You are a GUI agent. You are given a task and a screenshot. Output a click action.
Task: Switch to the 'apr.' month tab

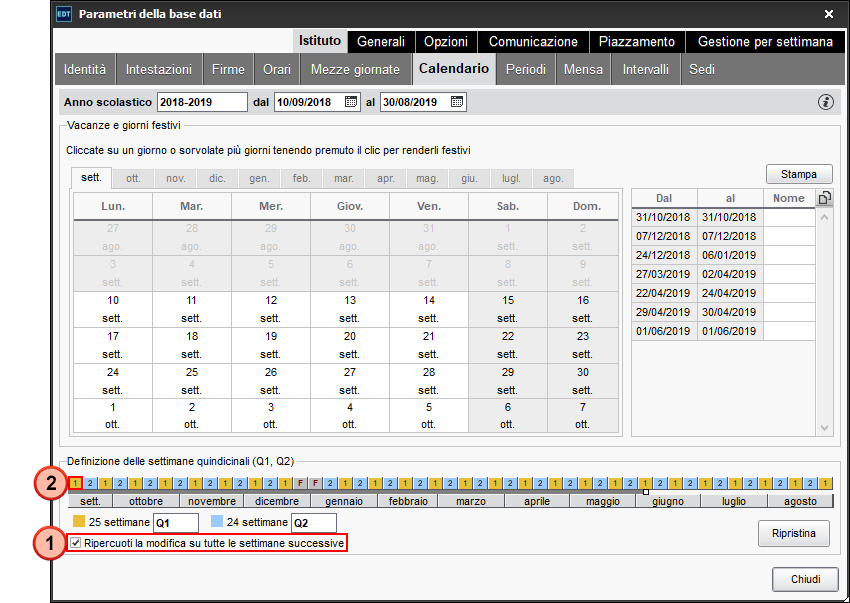coord(385,178)
